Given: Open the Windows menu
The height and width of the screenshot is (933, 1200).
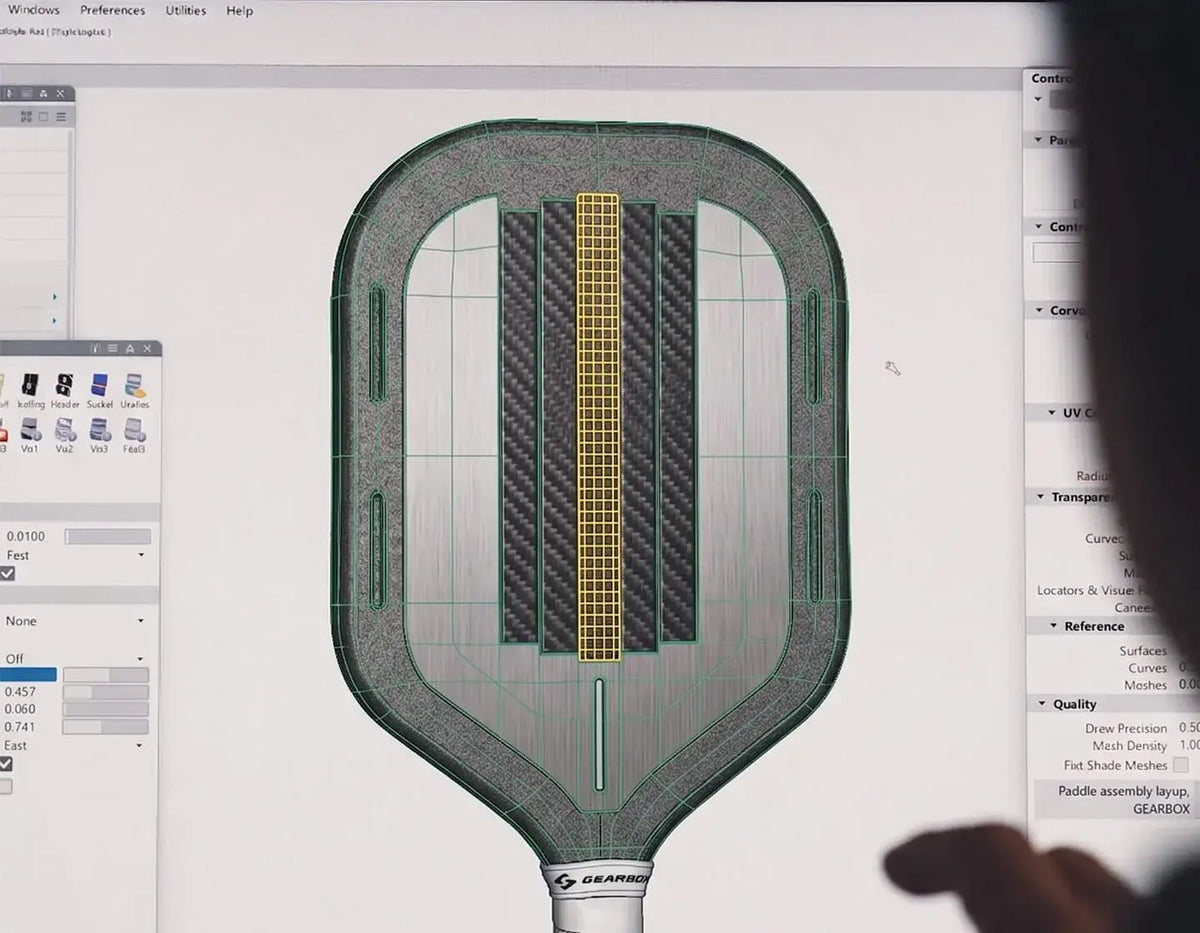Looking at the screenshot, I should pos(33,10).
